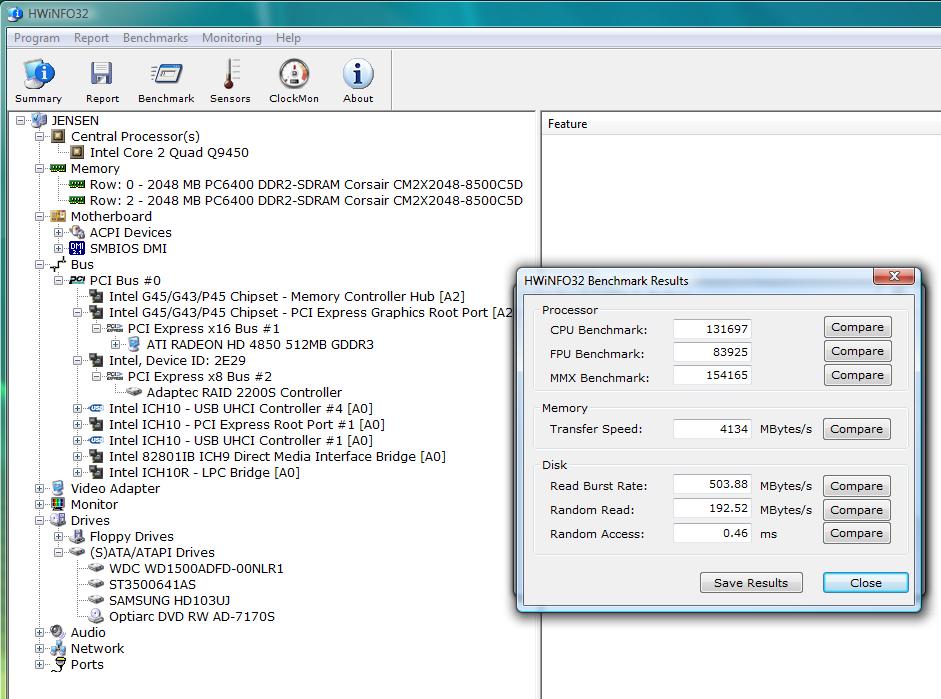The image size is (941, 699).
Task: Expand the Audio node
Action: click(x=40, y=632)
